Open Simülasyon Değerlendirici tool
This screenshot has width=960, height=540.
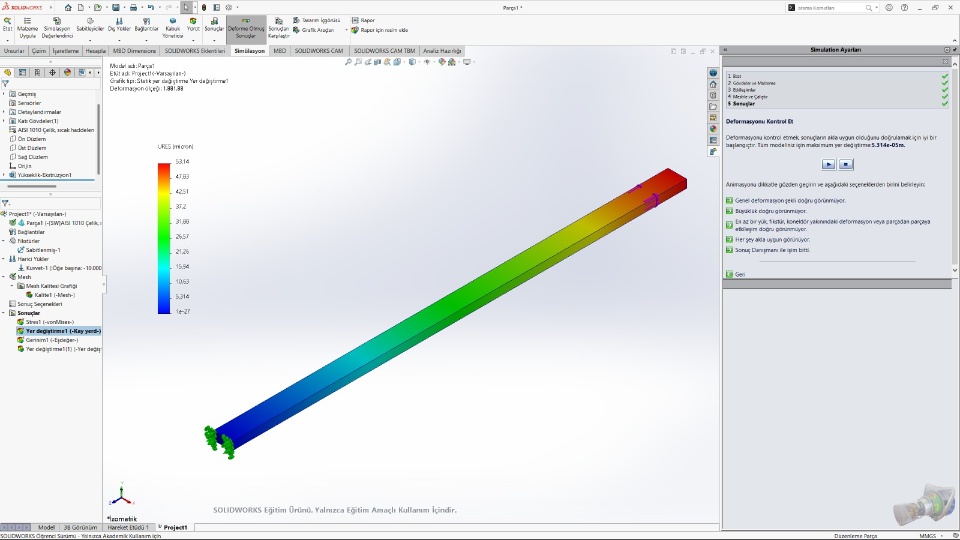(x=57, y=28)
